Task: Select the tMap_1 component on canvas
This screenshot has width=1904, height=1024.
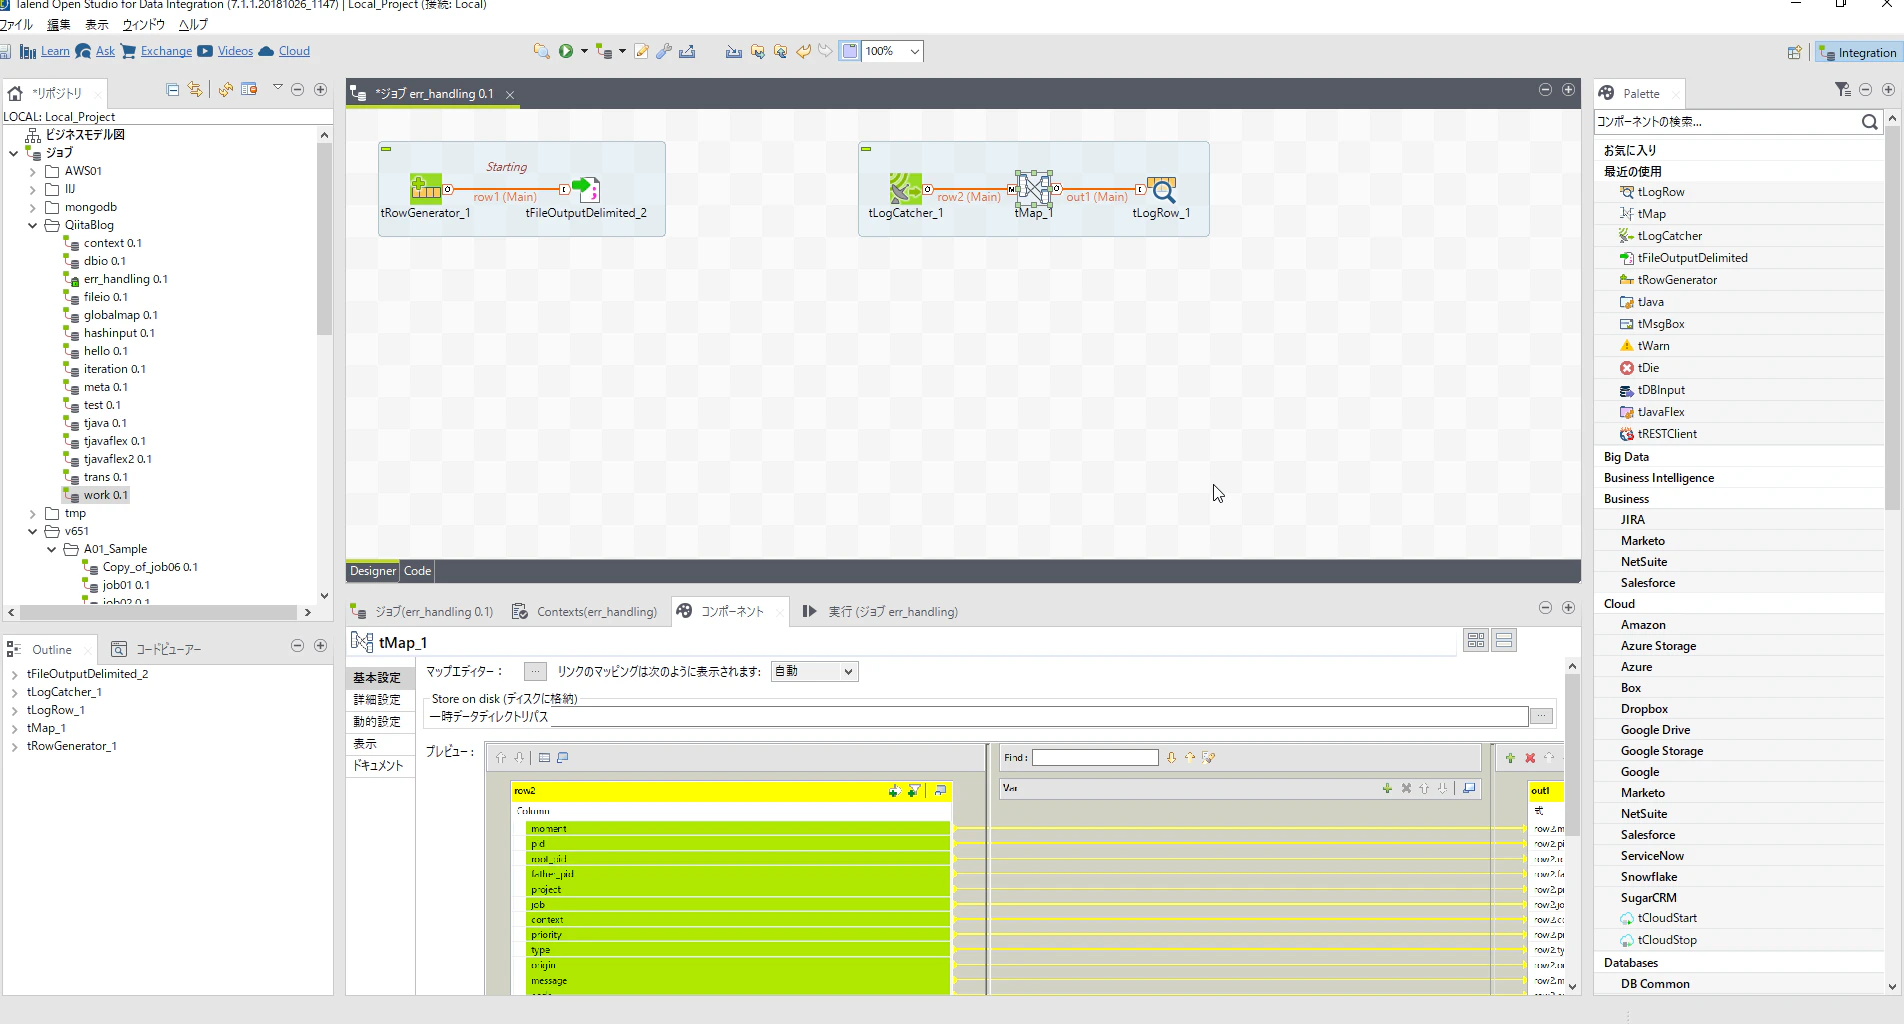Action: 1034,188
